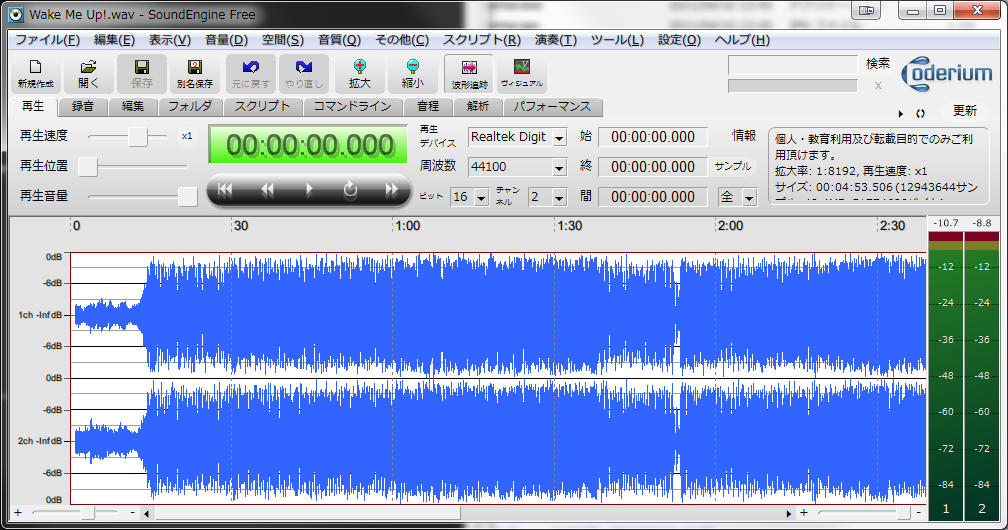
Task: Click the rewind playback button
Action: coord(267,190)
